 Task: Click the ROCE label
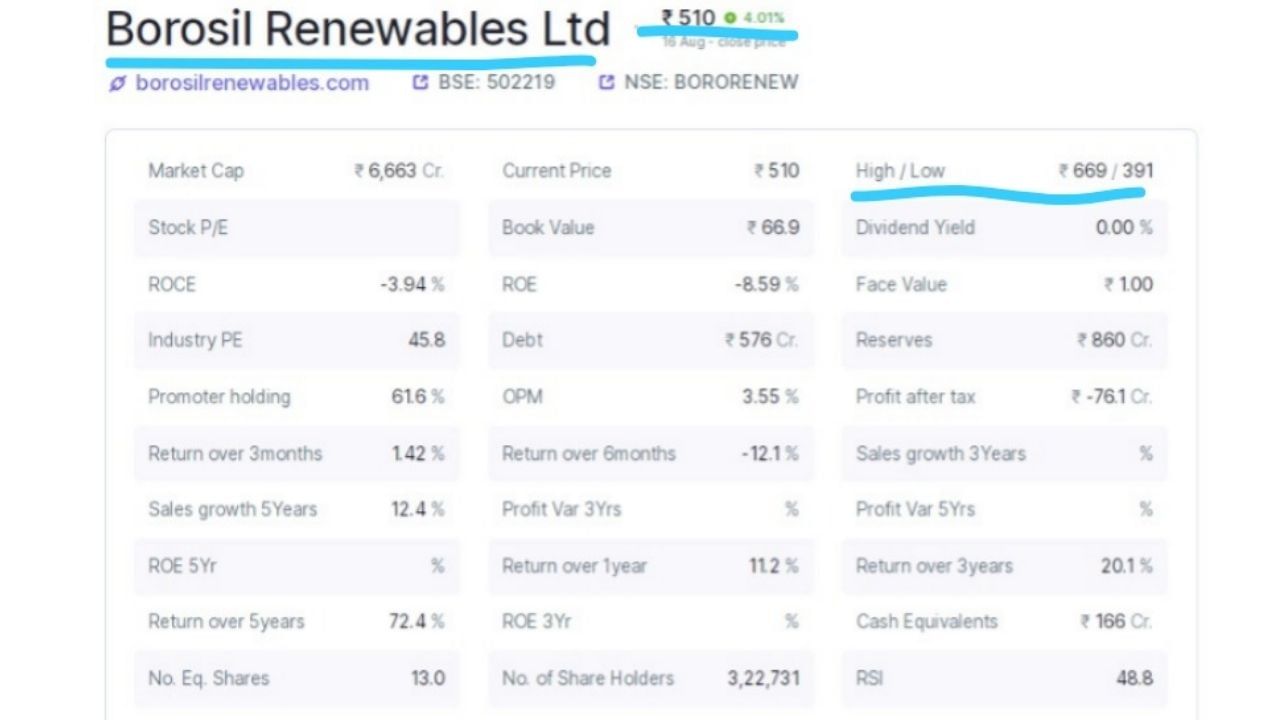tap(172, 285)
